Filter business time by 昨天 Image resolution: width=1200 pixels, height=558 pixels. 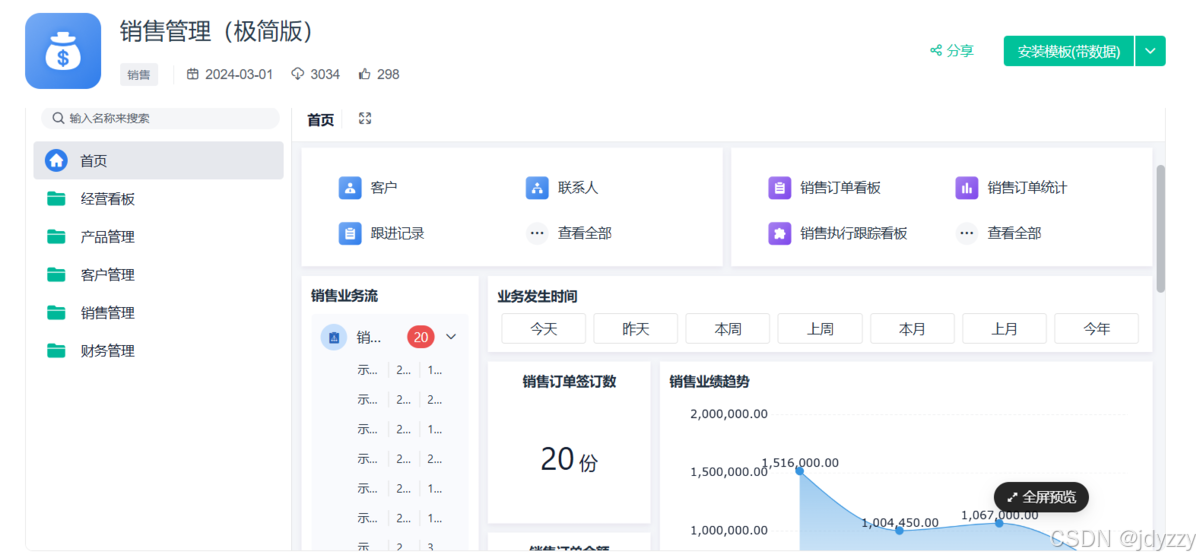click(x=636, y=329)
